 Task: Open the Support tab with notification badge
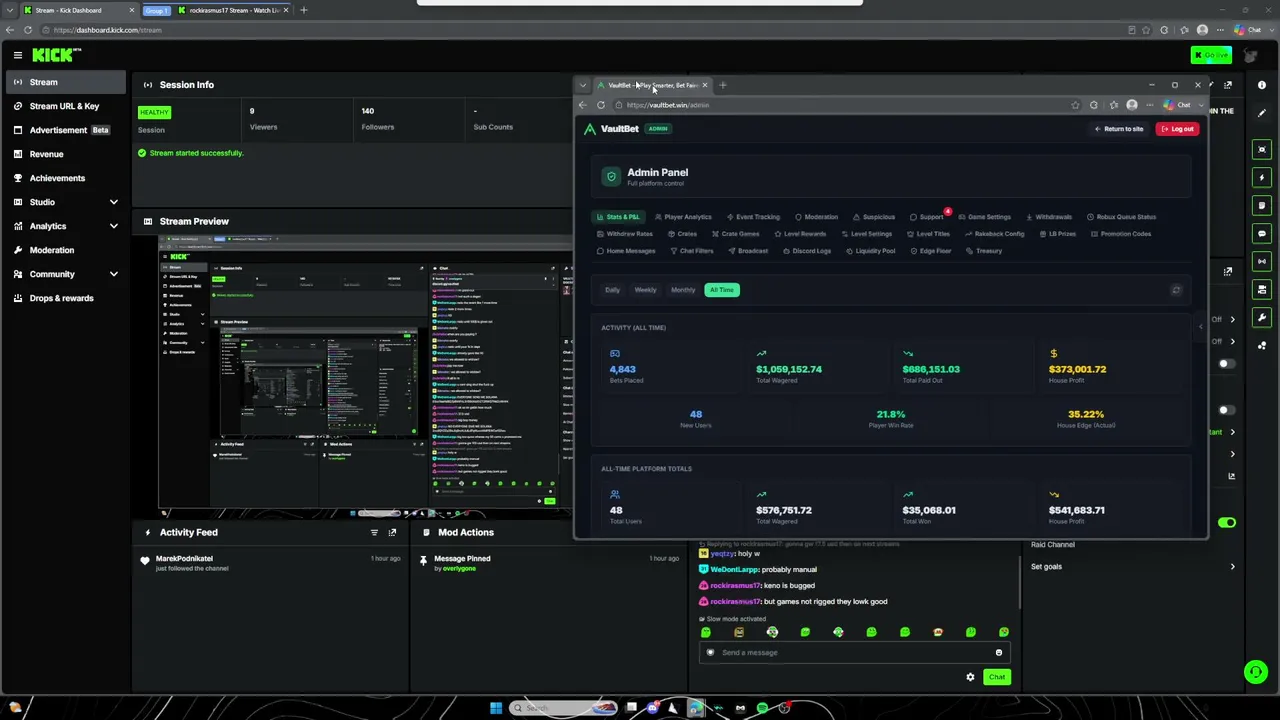point(928,217)
